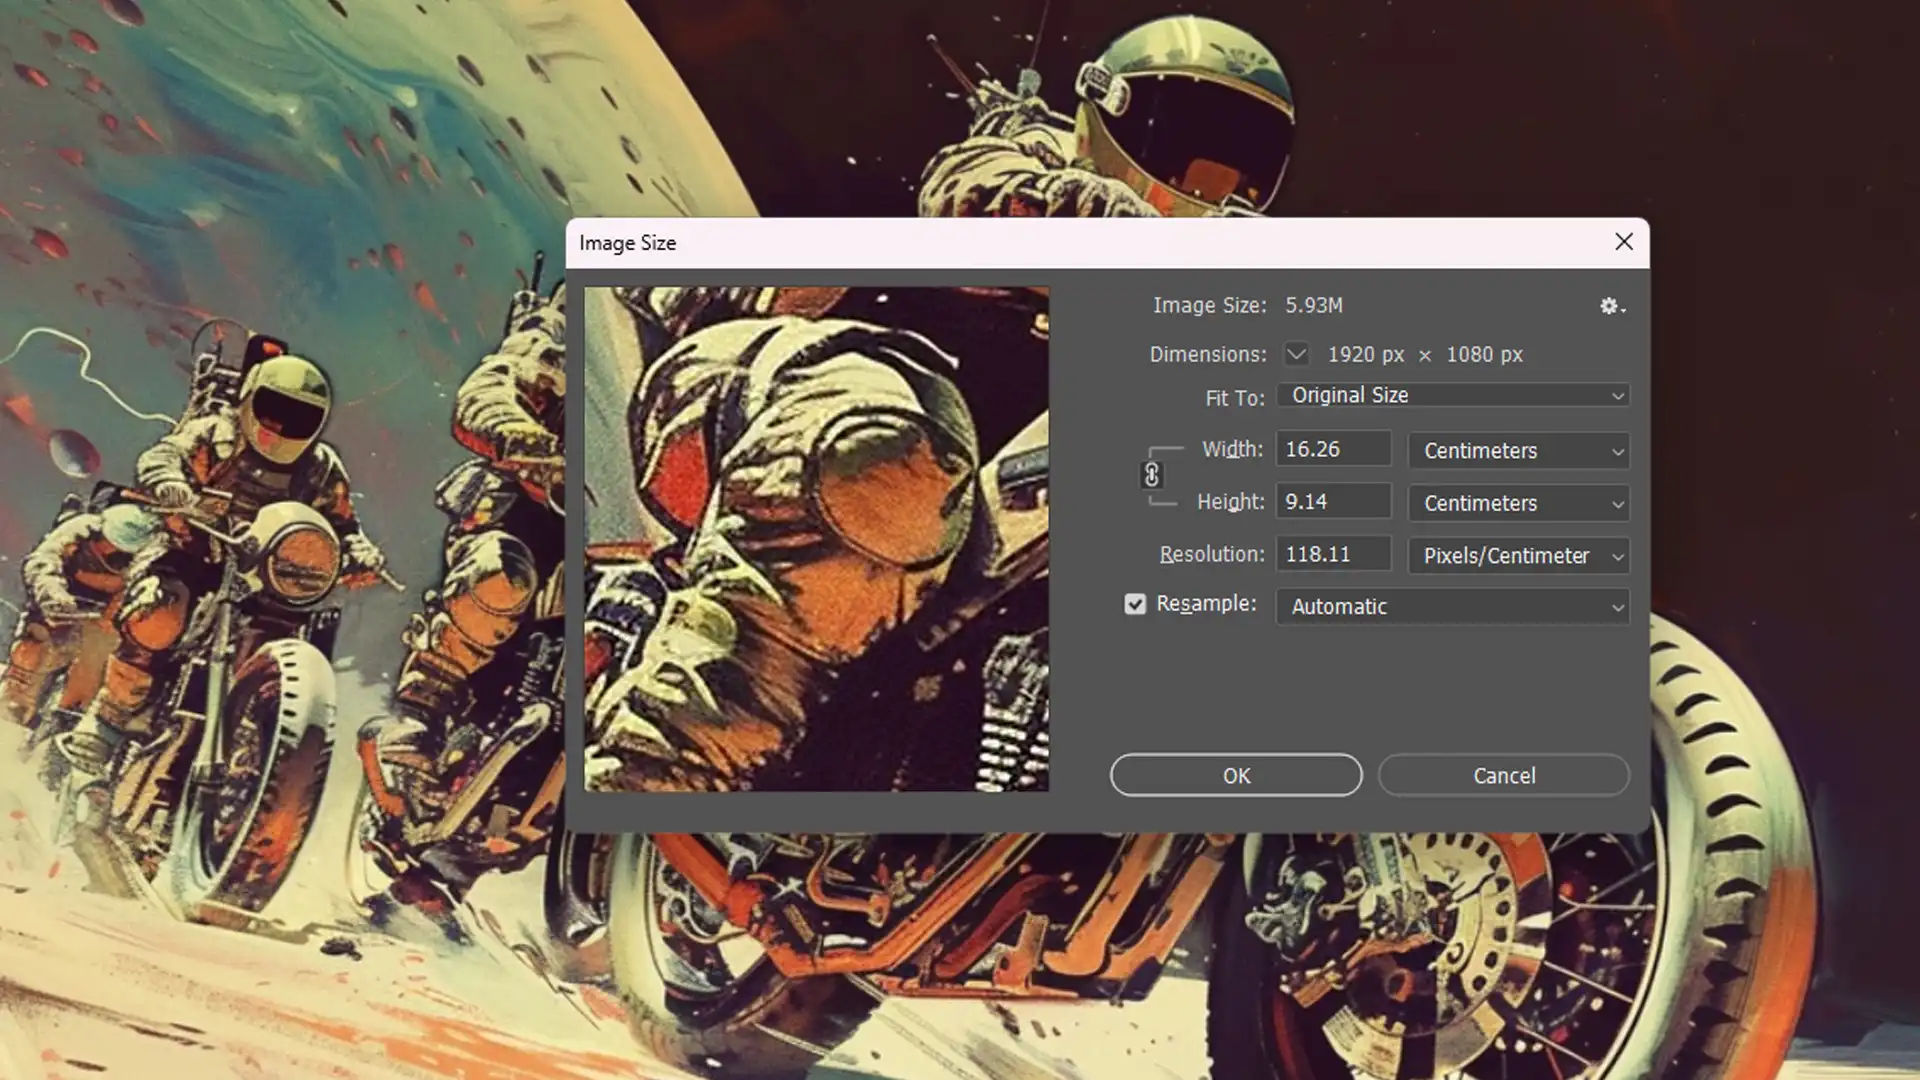This screenshot has width=1920, height=1080.
Task: Click the image preview thumbnail in the dialog
Action: [817, 539]
